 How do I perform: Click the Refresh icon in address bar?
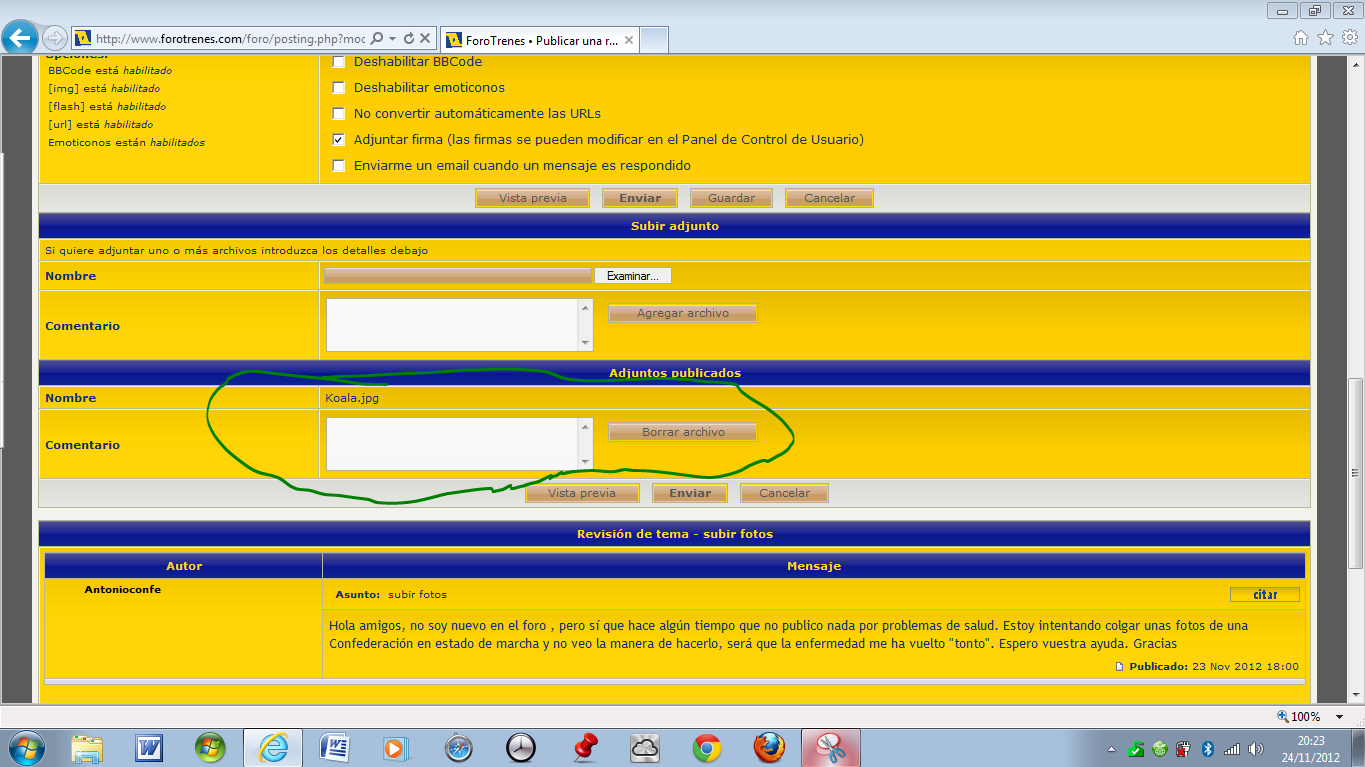[x=409, y=39]
